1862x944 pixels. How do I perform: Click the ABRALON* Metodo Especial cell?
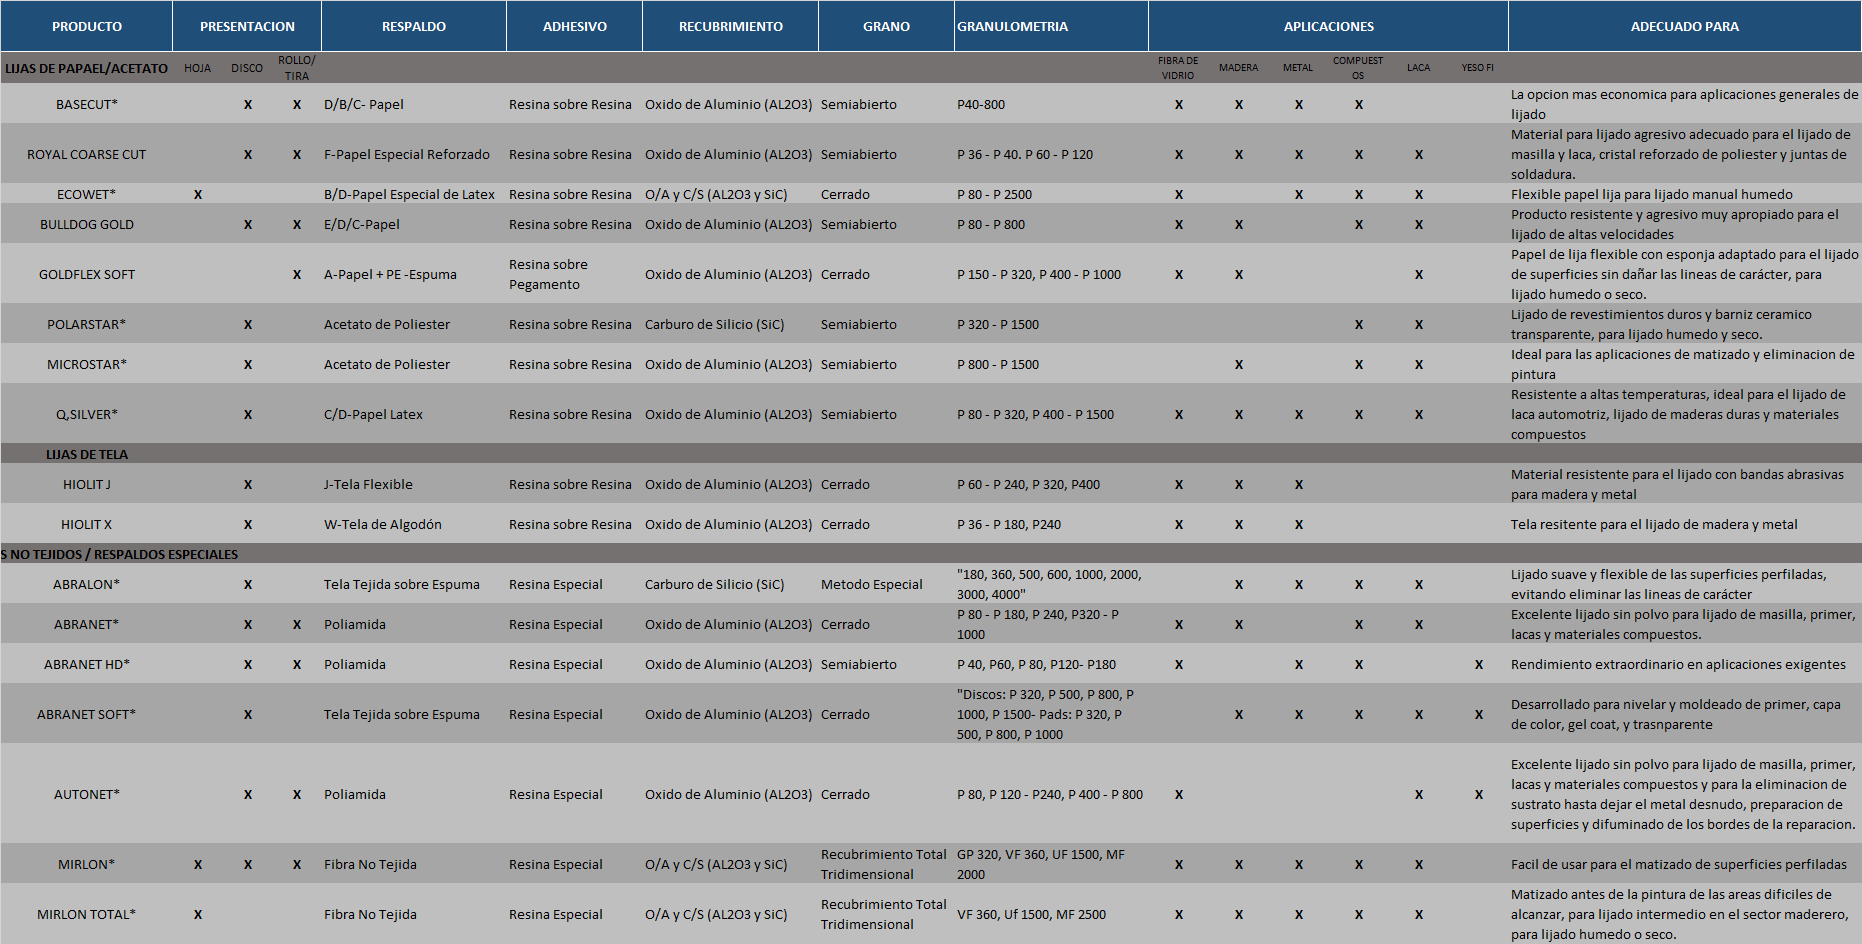pos(872,584)
